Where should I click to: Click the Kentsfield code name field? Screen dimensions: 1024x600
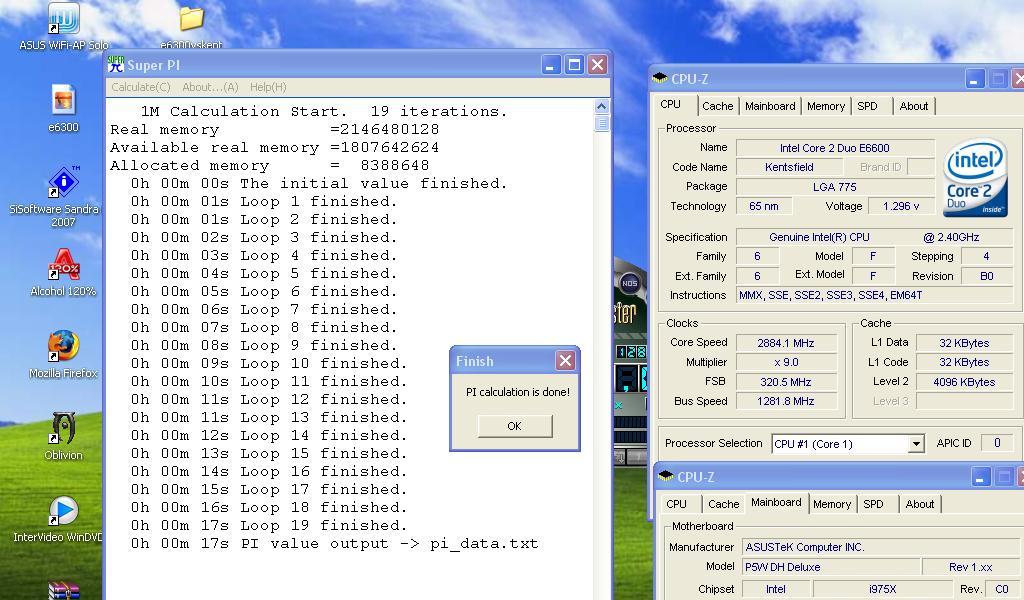click(790, 167)
